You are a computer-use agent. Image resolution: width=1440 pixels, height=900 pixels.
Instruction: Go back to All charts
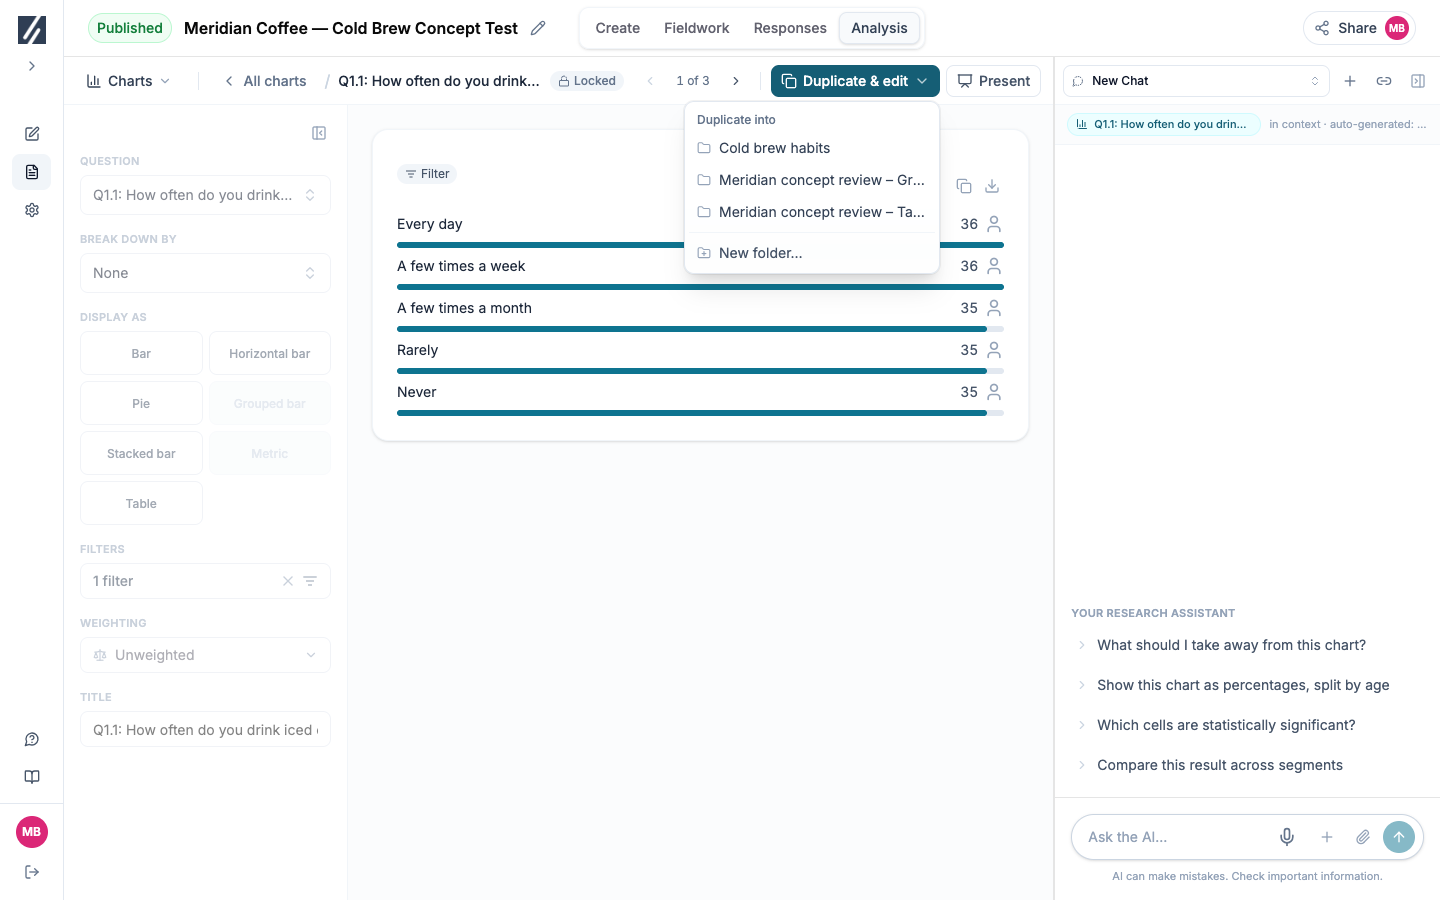(x=266, y=81)
